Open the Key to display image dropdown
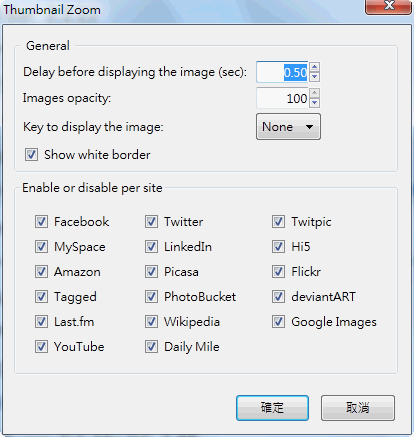Viewport: 414px width, 437px height. click(288, 127)
